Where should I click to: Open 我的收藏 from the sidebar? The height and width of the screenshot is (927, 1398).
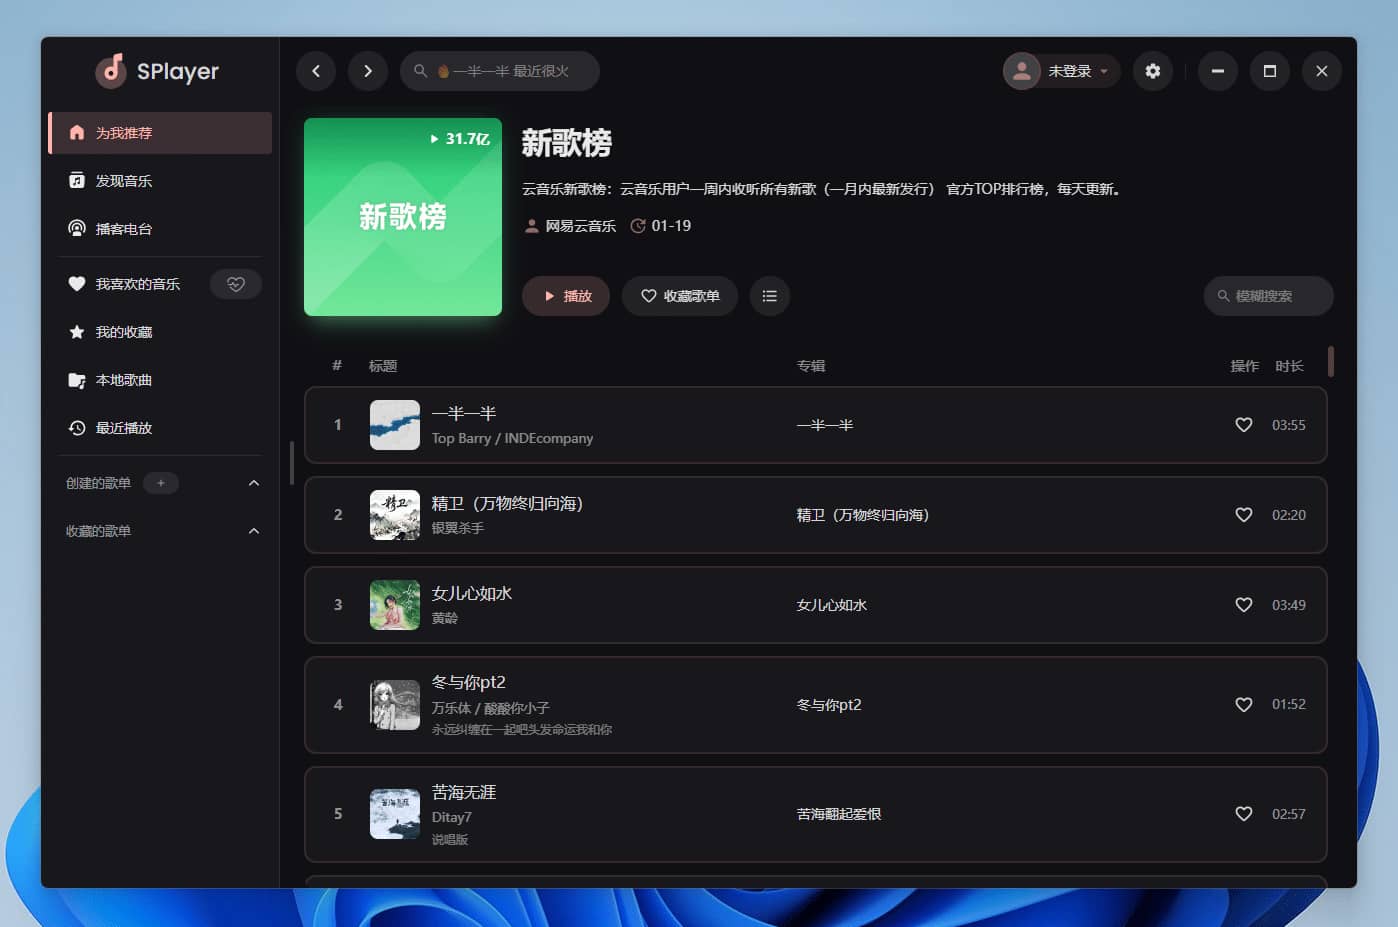click(122, 332)
